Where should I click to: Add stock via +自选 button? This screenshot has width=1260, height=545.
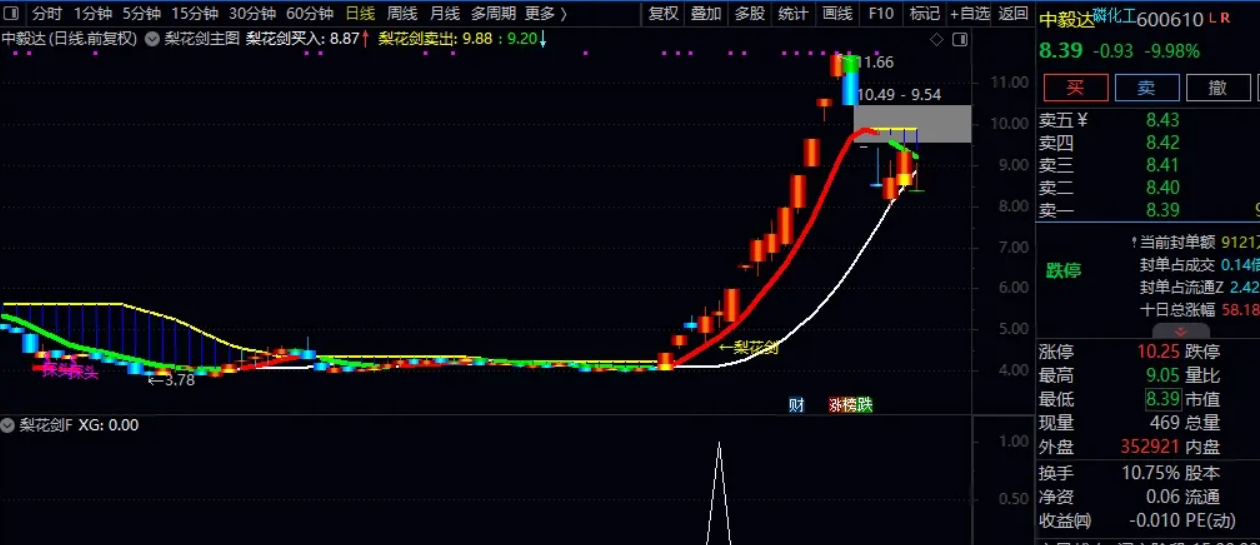(969, 14)
